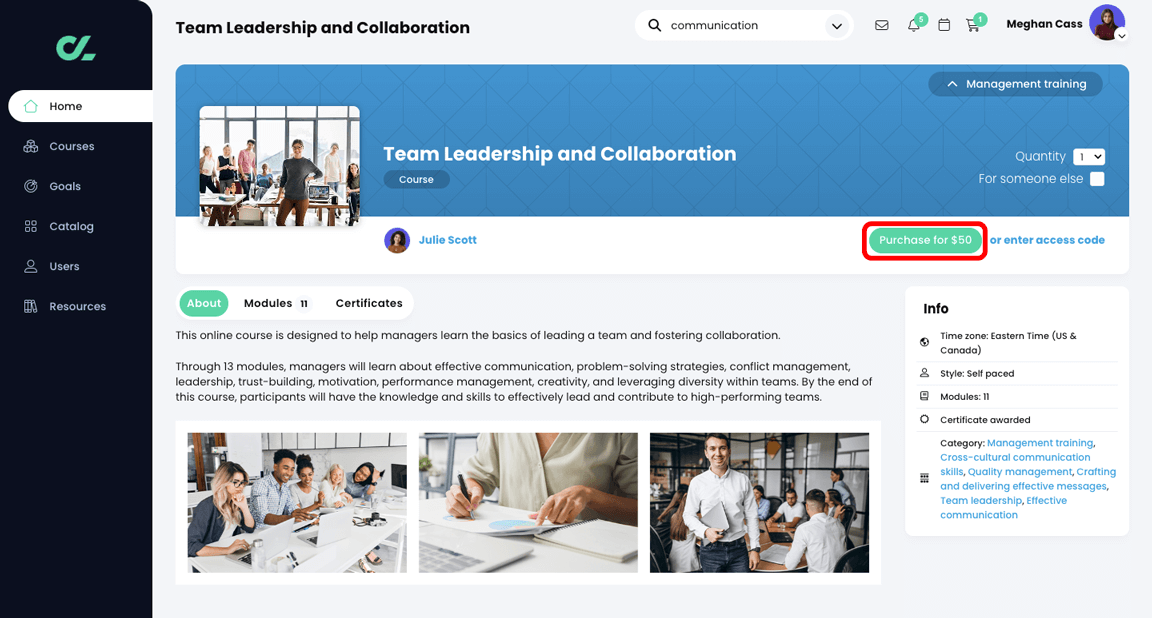
Task: Click the or enter access code link
Action: tap(1047, 240)
